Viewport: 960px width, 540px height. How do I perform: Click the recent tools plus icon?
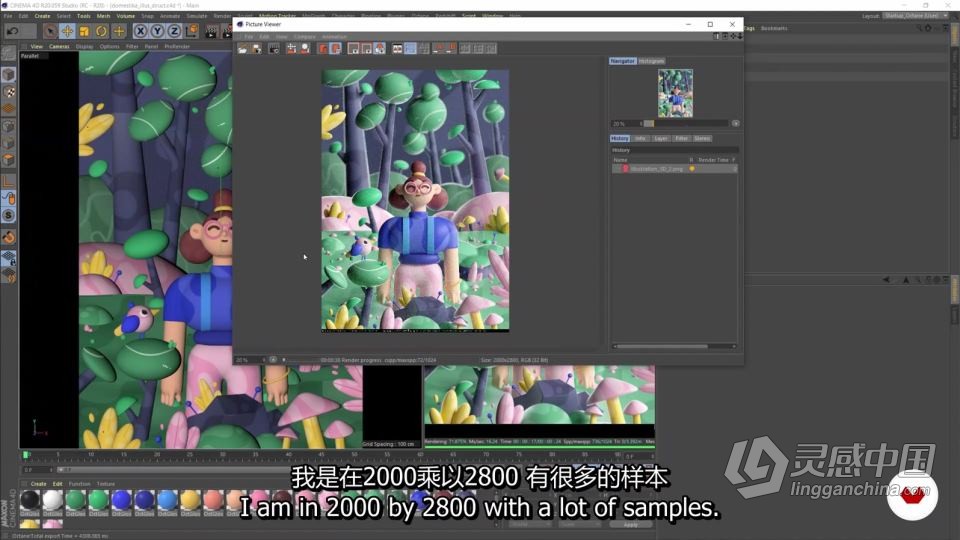point(119,31)
